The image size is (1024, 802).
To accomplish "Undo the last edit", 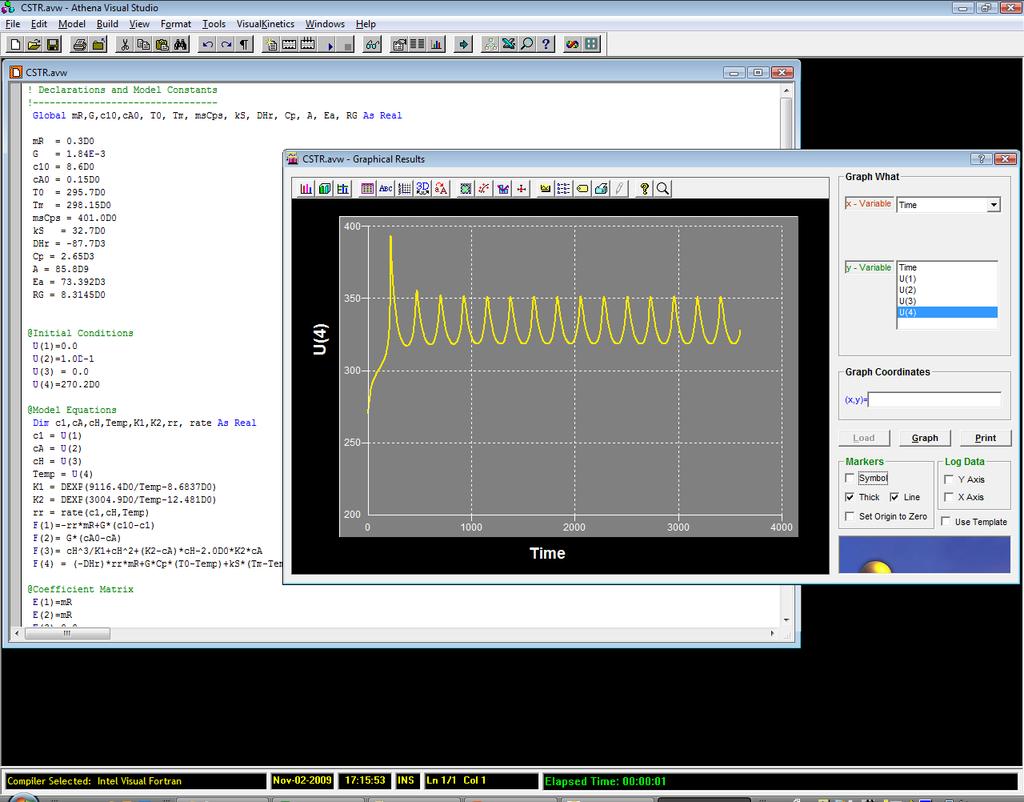I will tap(207, 44).
